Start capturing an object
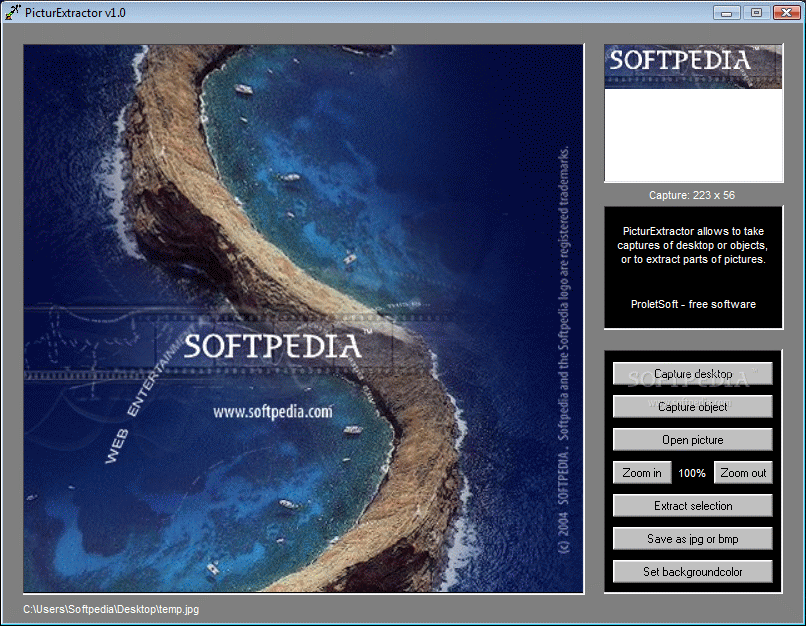This screenshot has height=626, width=806. 692,407
